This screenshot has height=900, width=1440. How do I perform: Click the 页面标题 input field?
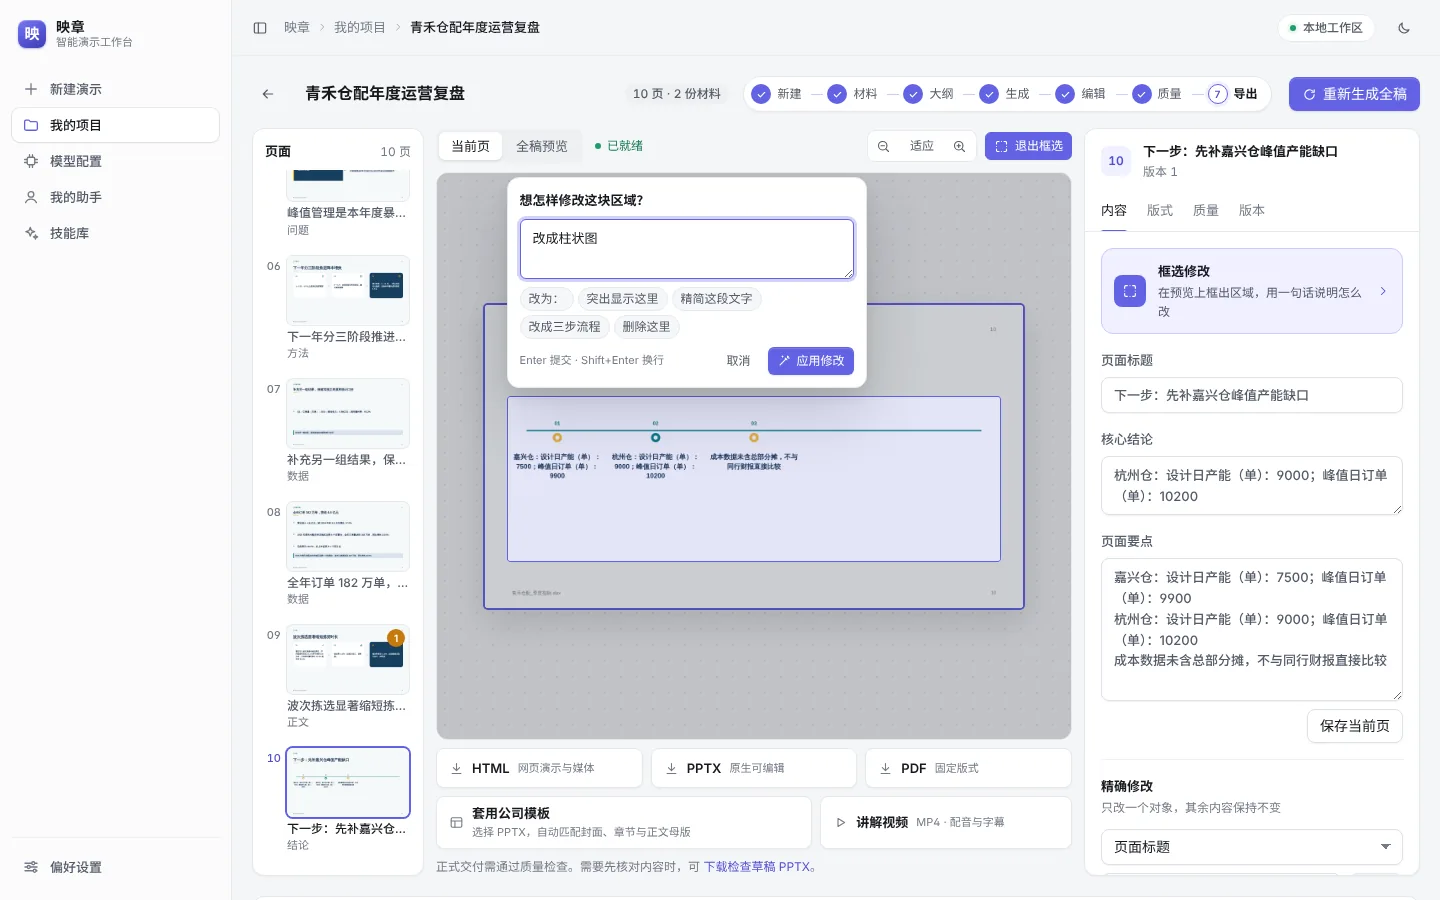point(1251,395)
